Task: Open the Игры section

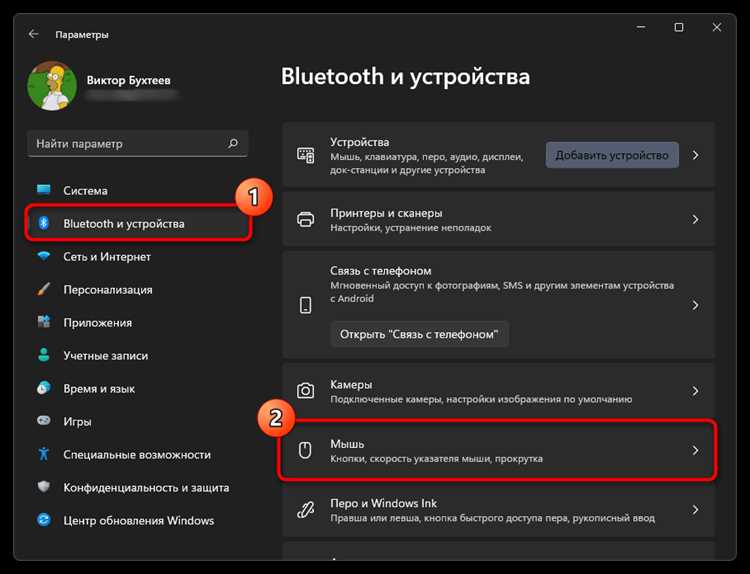Action: [138, 422]
